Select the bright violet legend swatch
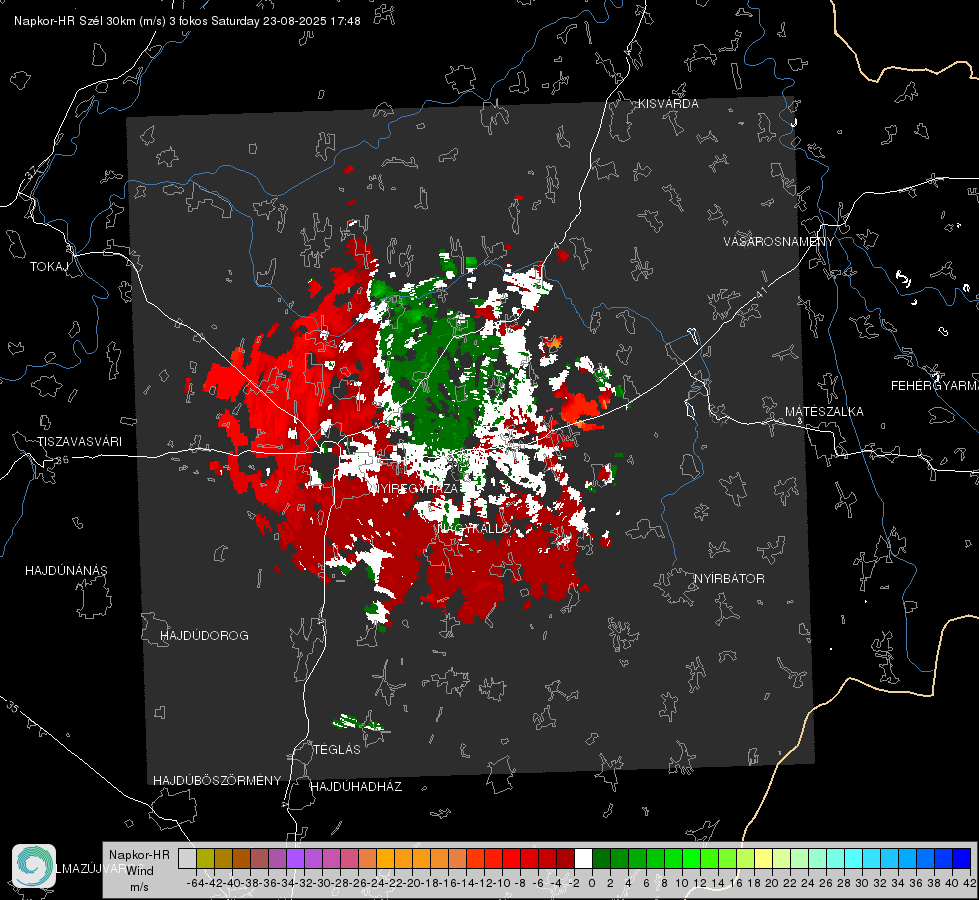979x900 pixels. click(295, 858)
